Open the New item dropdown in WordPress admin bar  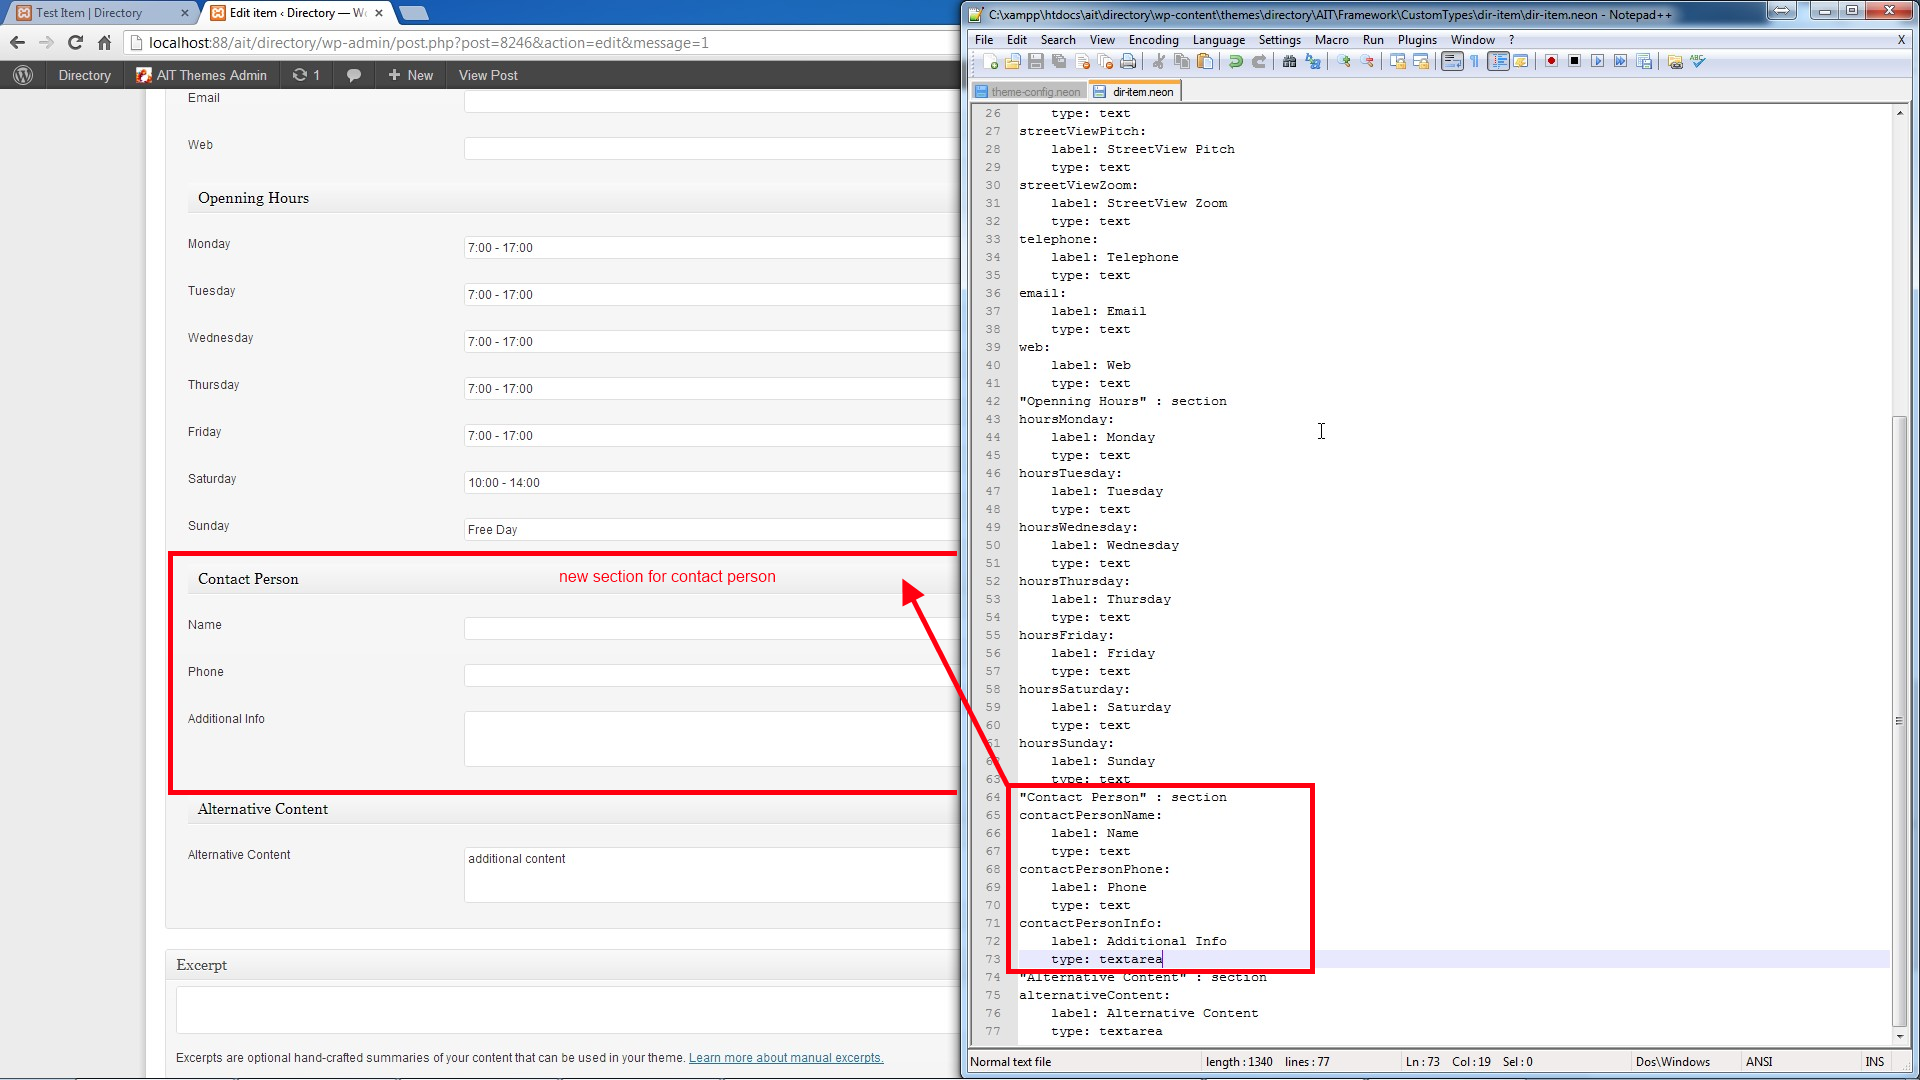pos(409,74)
